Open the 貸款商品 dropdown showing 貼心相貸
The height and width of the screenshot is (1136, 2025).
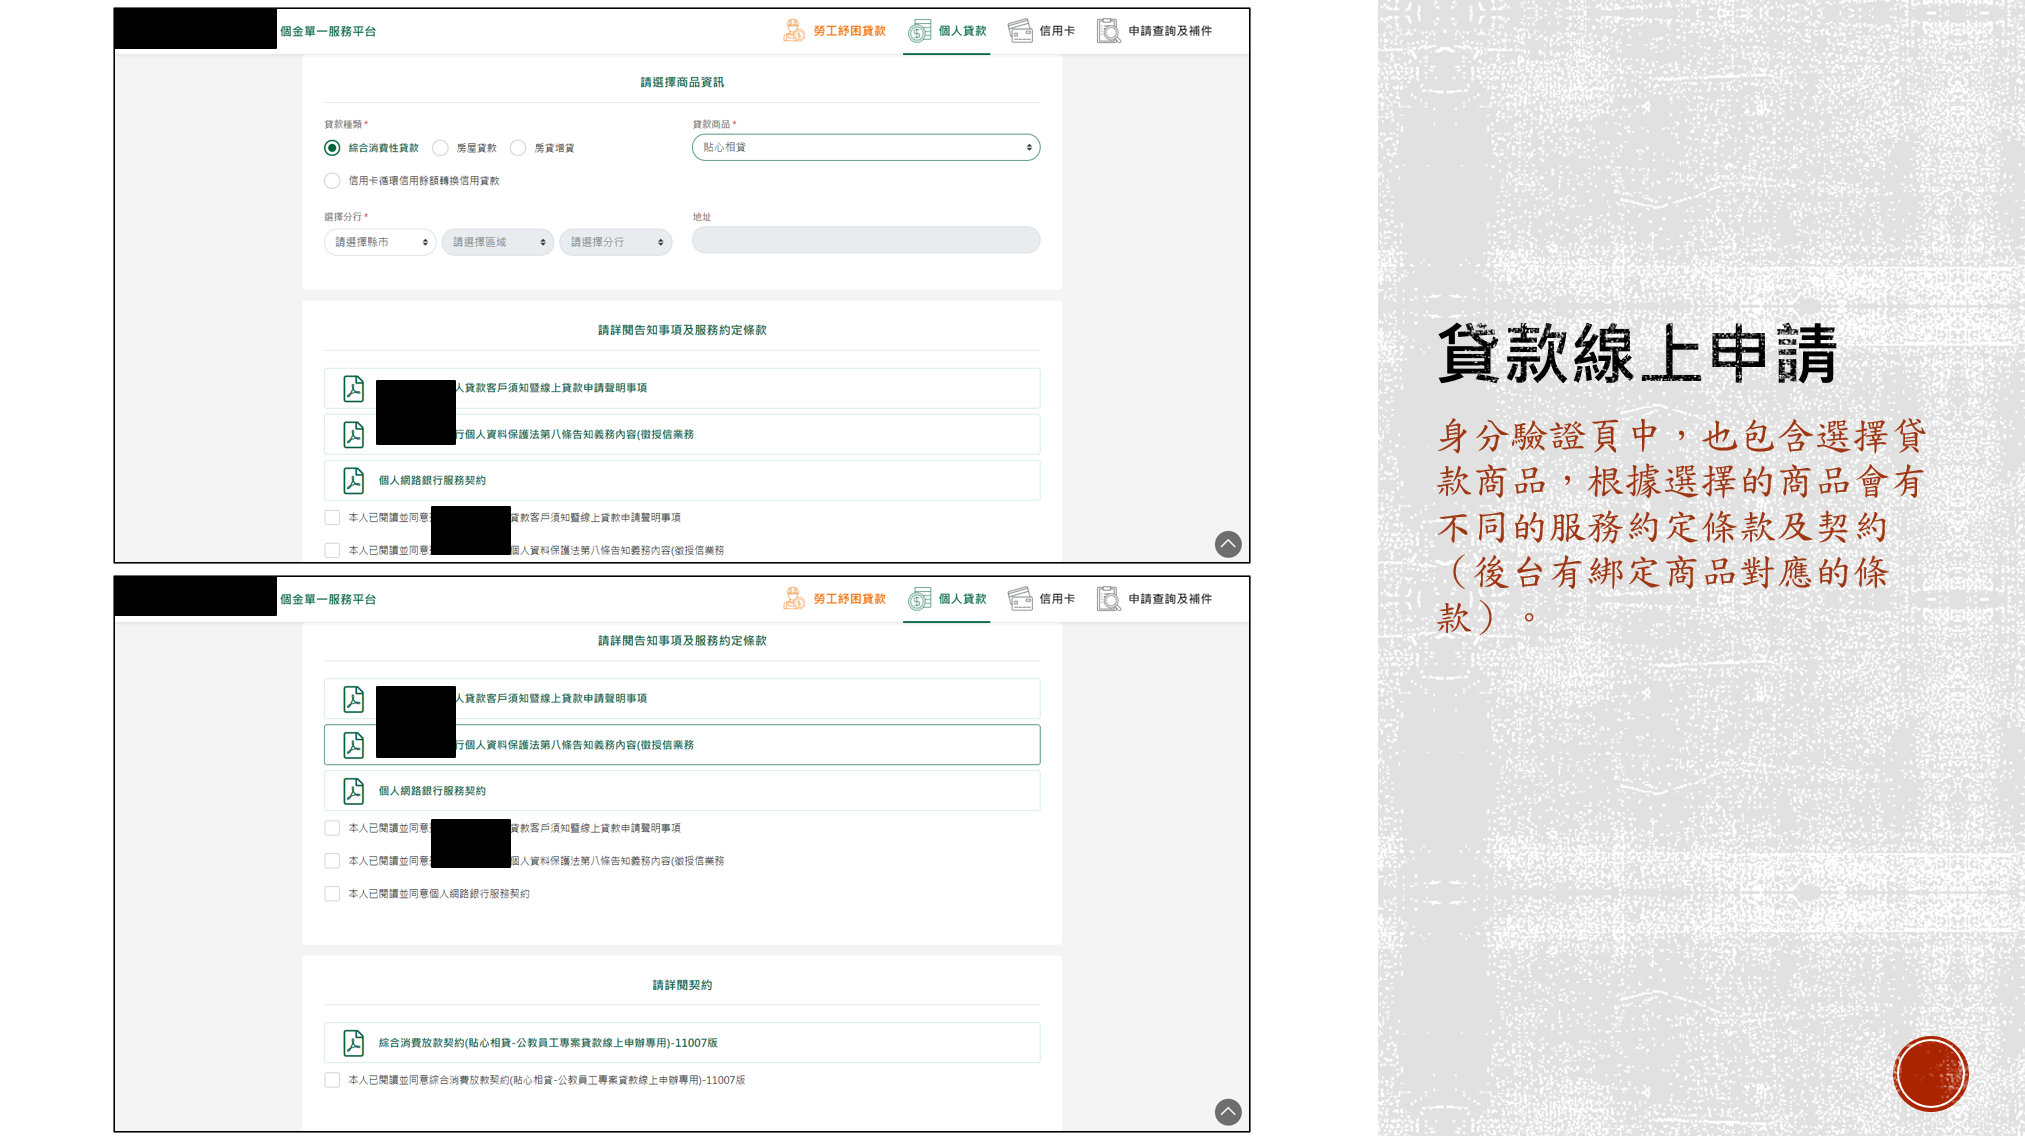pyautogui.click(x=866, y=148)
